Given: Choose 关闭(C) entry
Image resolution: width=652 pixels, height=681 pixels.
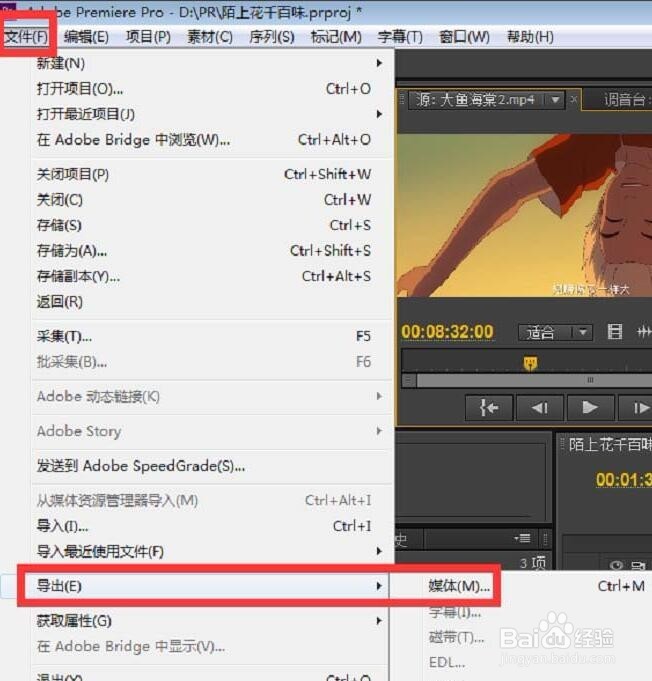Looking at the screenshot, I should tap(212, 200).
